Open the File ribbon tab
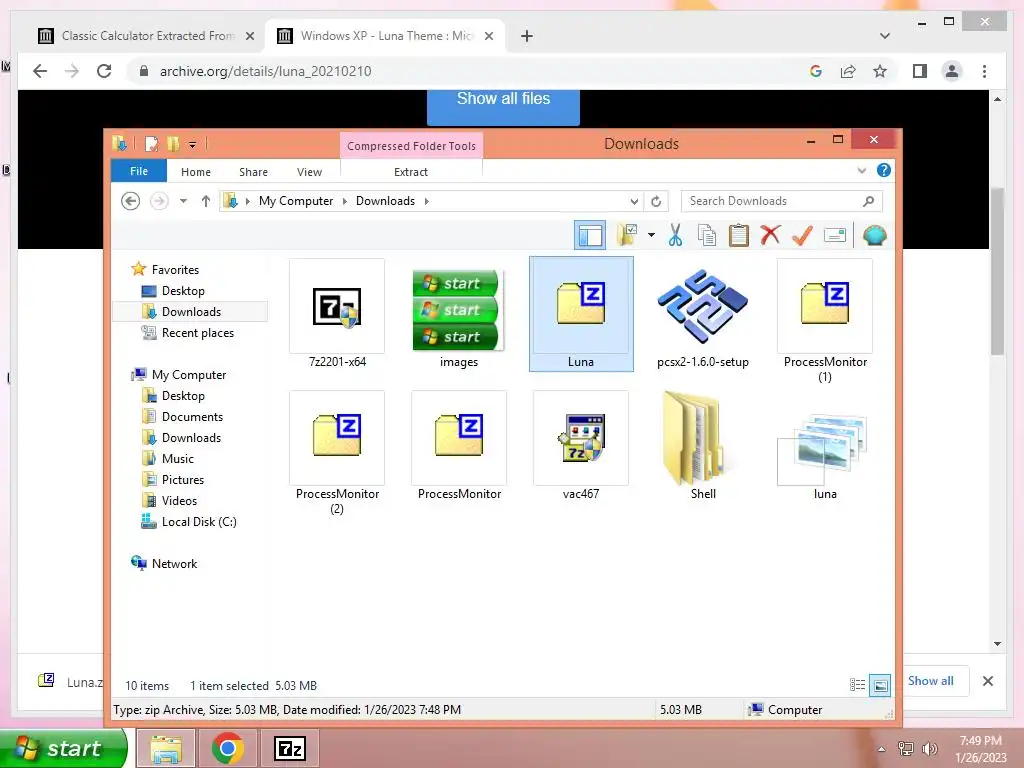Image resolution: width=1024 pixels, height=768 pixels. pos(139,171)
